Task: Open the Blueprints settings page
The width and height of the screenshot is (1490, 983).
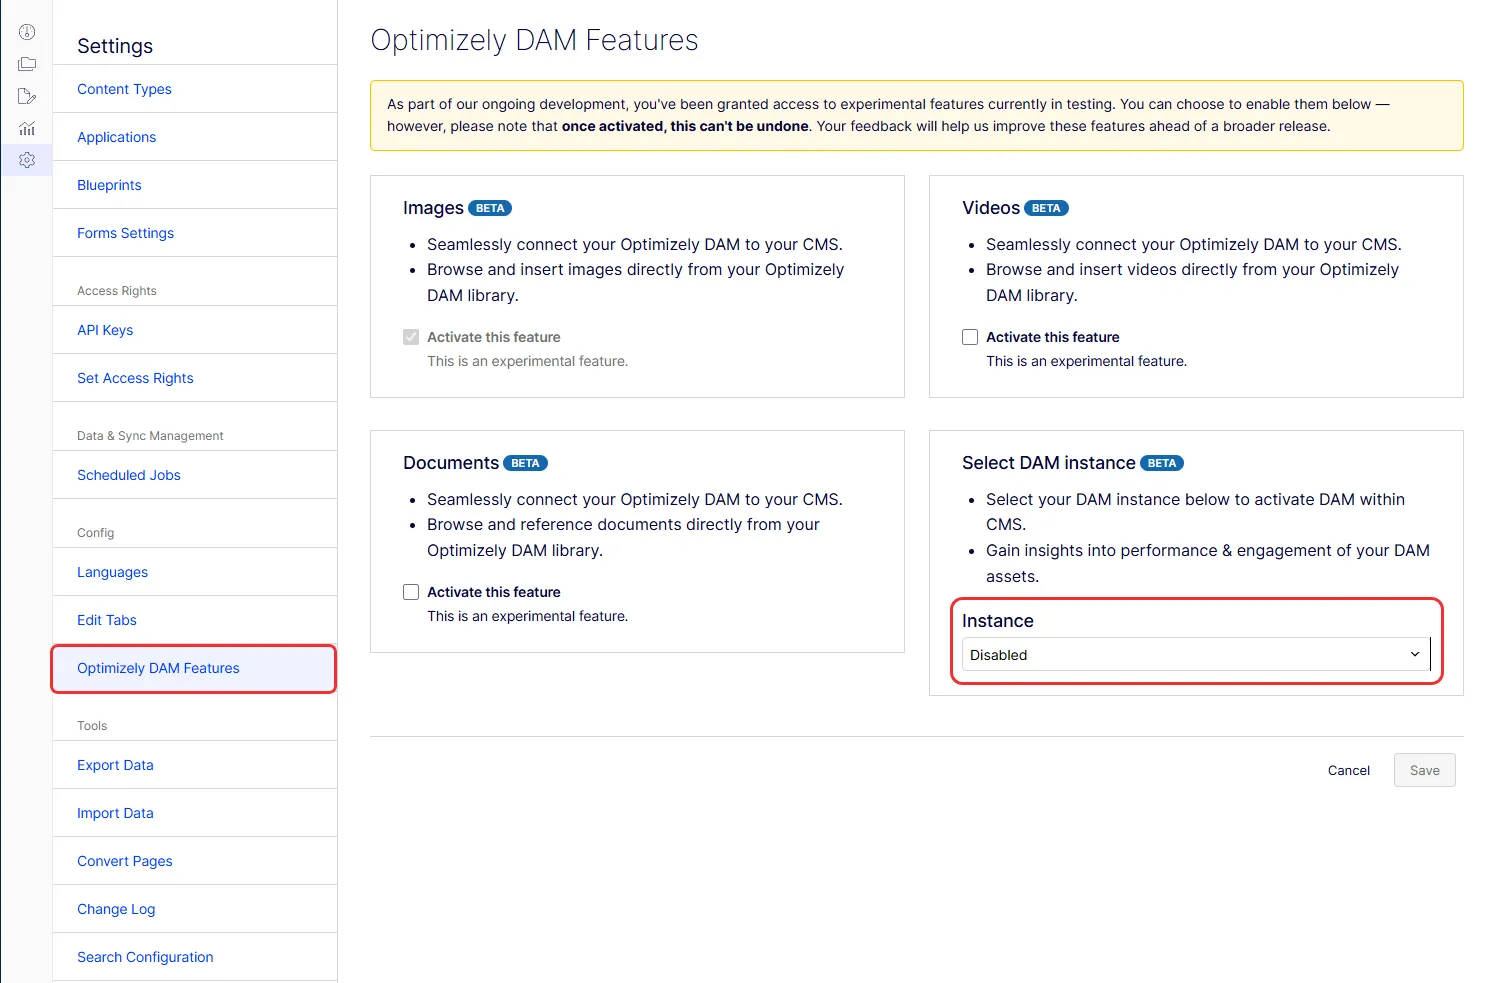Action: point(109,185)
